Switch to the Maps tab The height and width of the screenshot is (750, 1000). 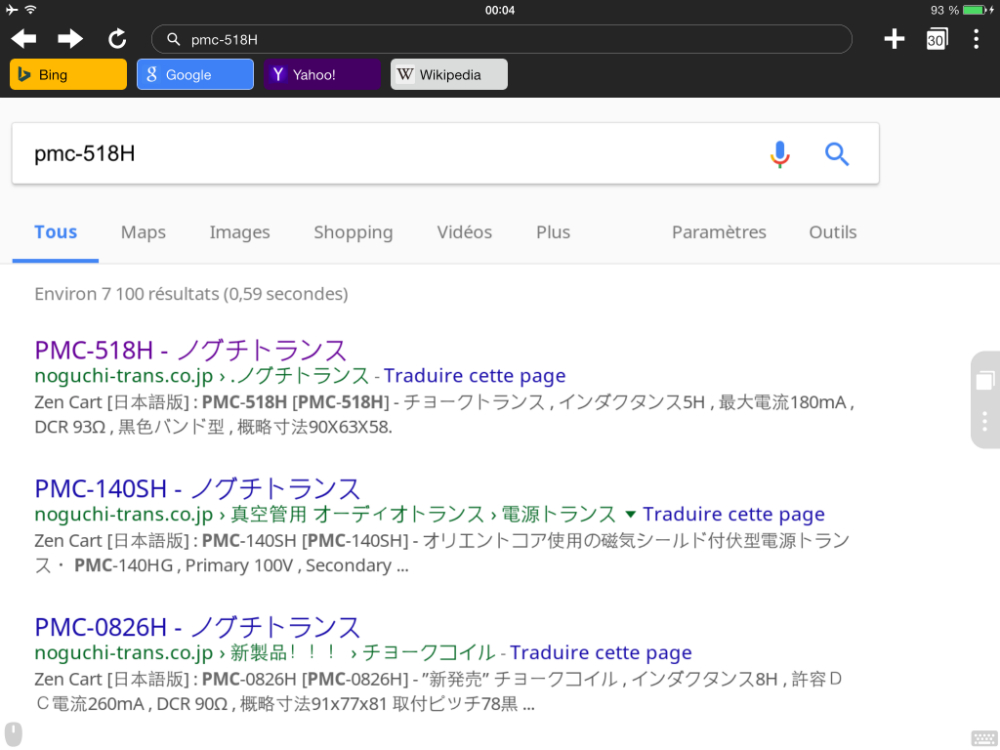click(143, 232)
